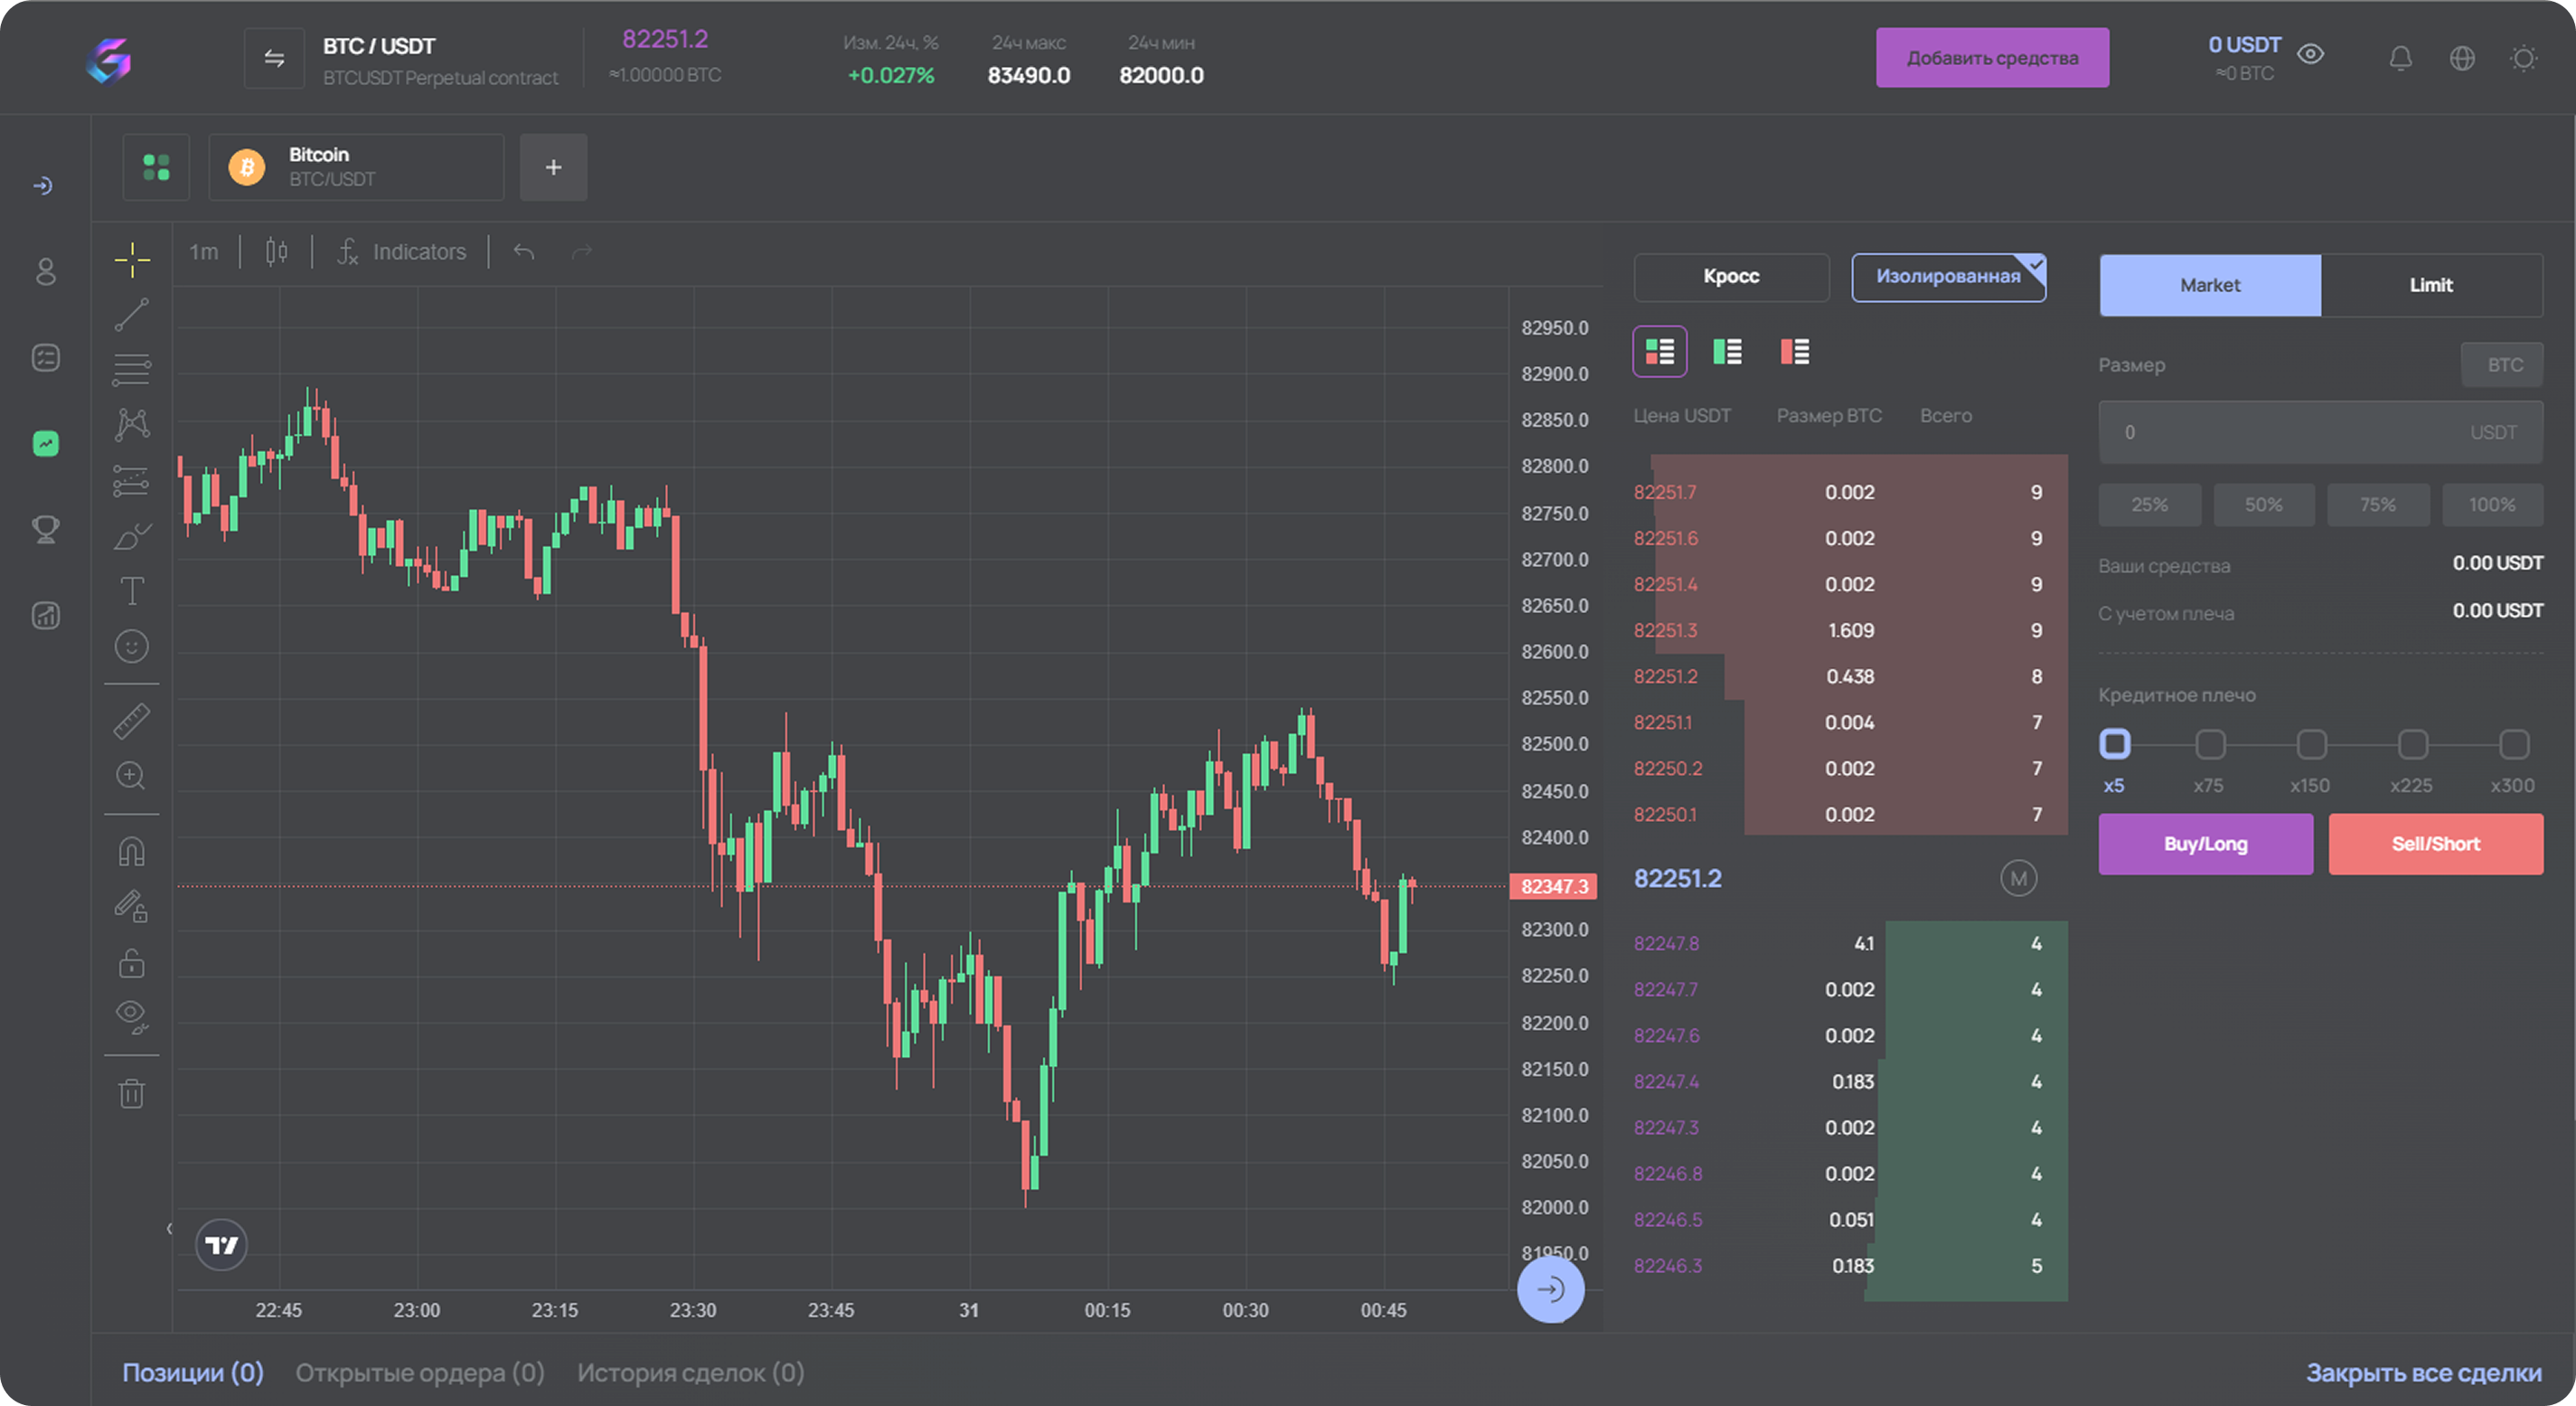Select the Bitcoin BTC/USDT tab

pos(356,167)
